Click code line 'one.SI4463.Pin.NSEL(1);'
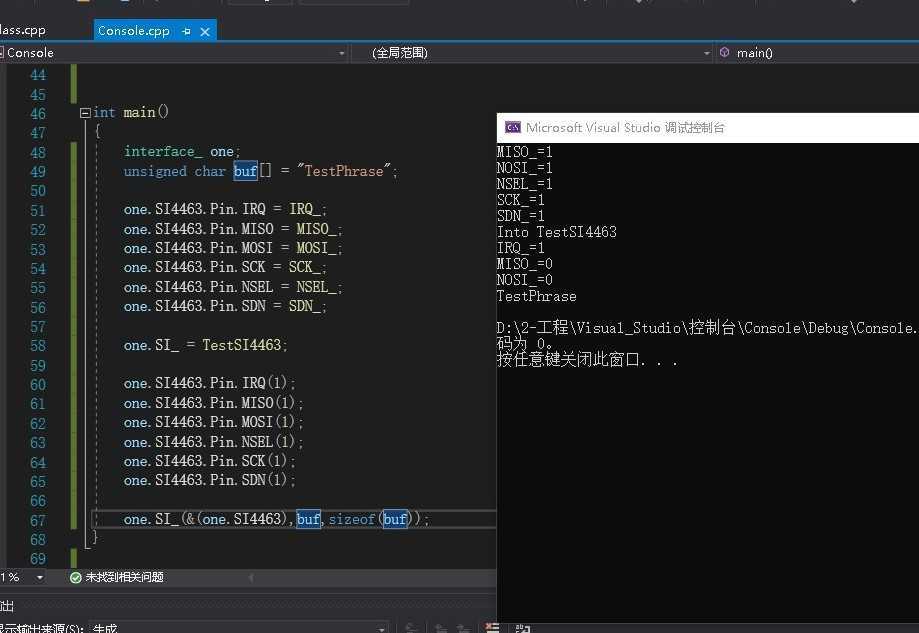The image size is (919, 633). (x=213, y=442)
